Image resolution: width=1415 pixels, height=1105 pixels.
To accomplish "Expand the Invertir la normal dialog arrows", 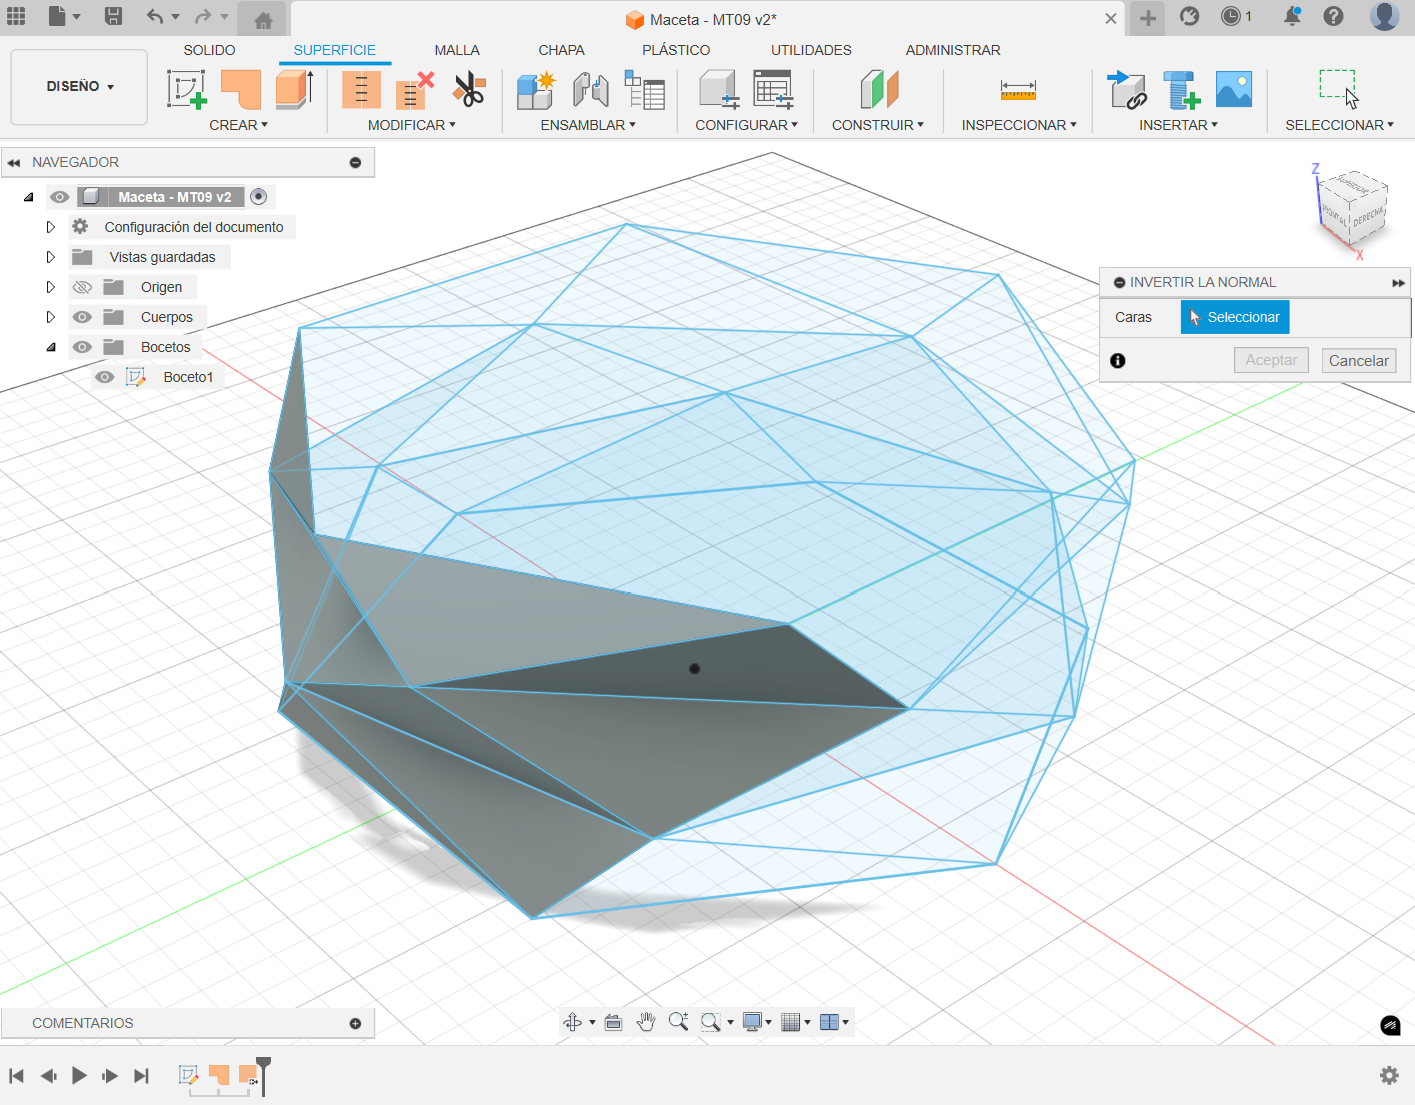I will pos(1398,283).
